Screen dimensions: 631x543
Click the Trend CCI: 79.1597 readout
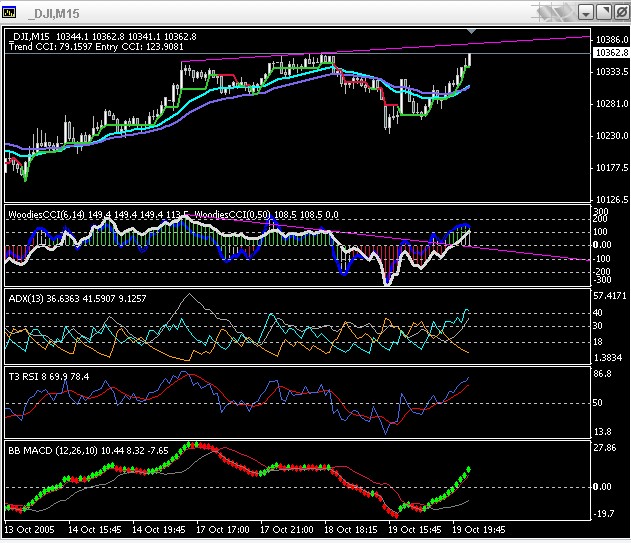click(x=51, y=47)
